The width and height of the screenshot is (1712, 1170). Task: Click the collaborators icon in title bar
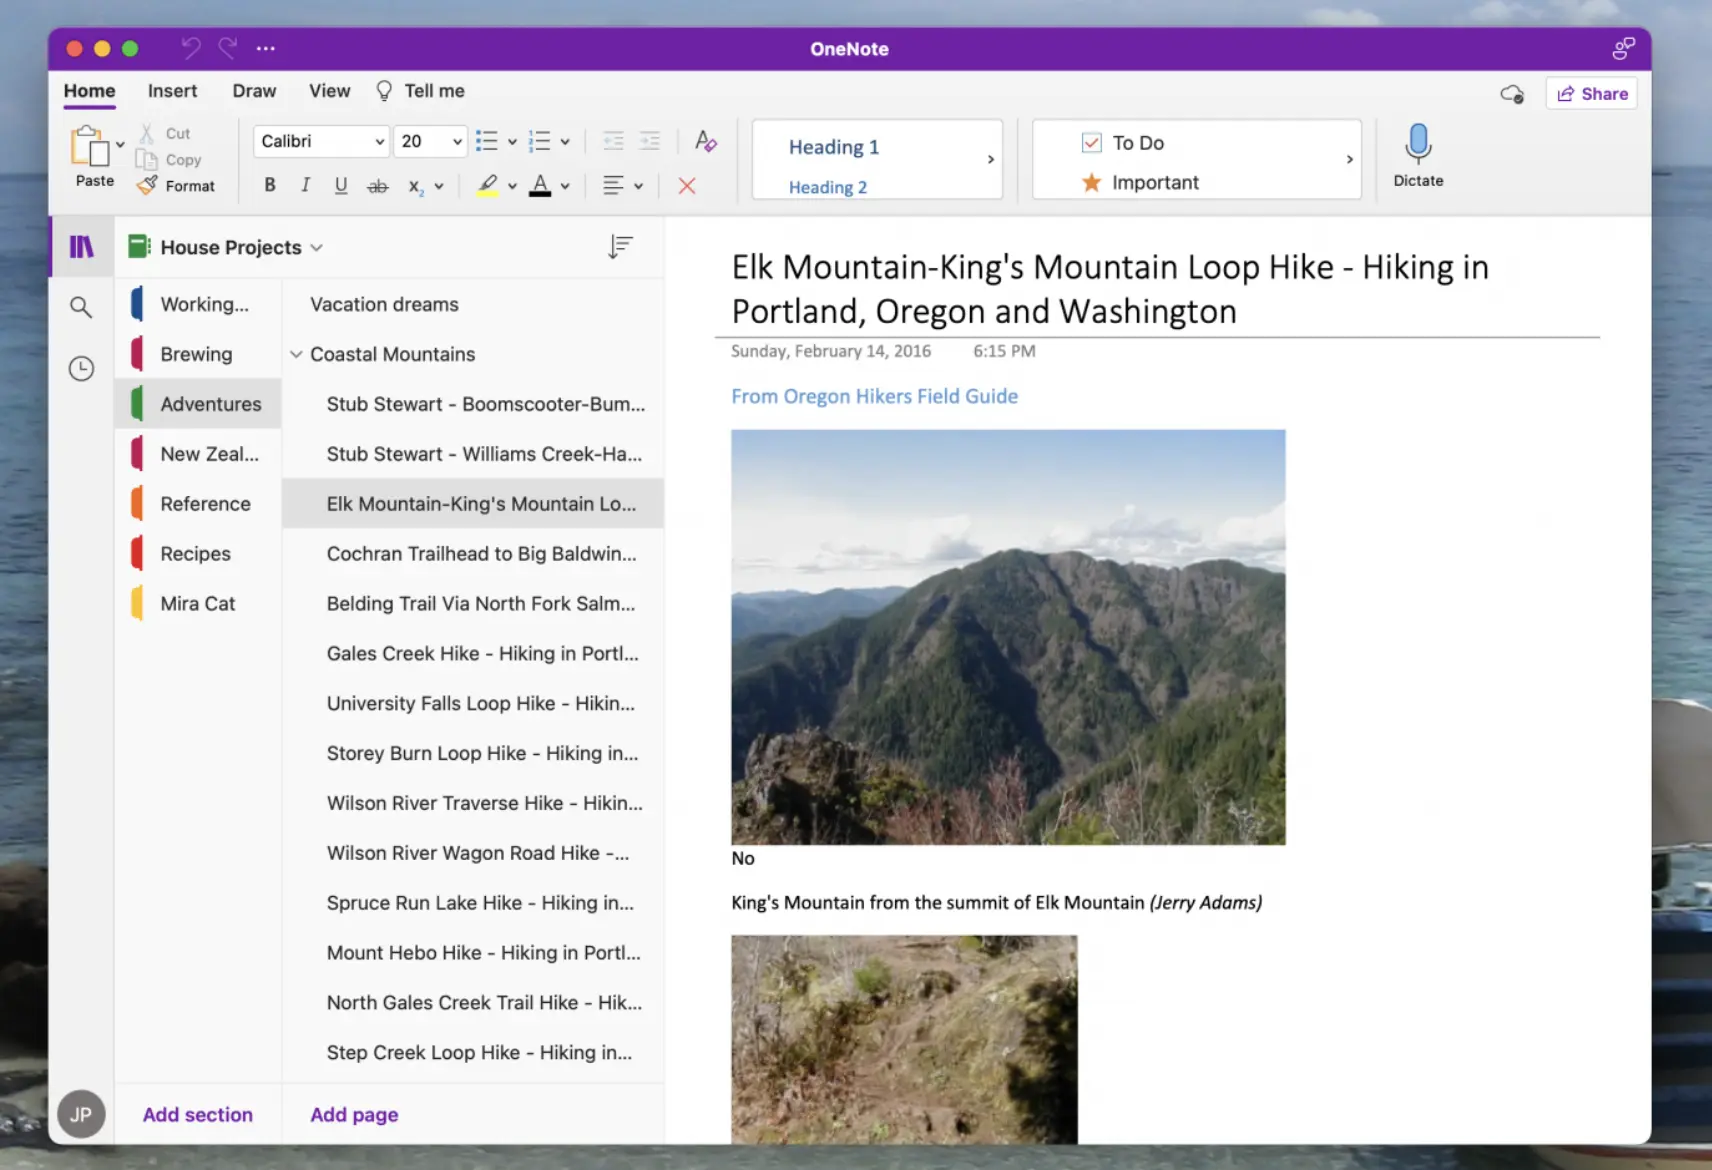(1623, 48)
